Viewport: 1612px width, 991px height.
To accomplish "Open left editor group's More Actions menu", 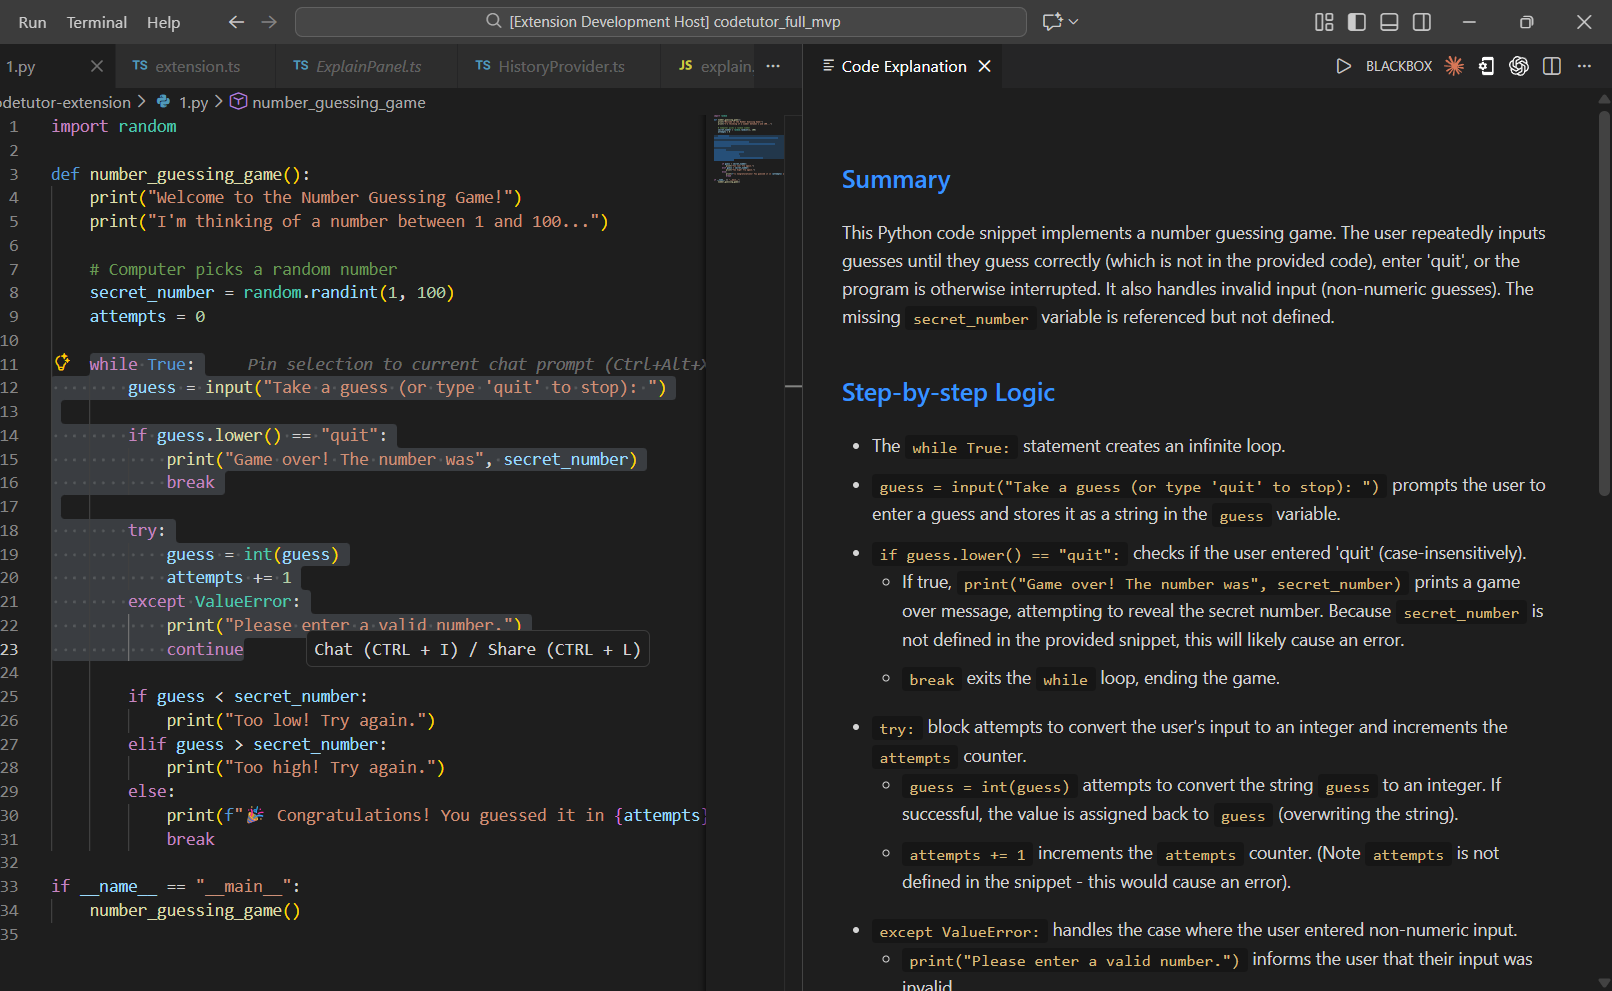I will (773, 66).
